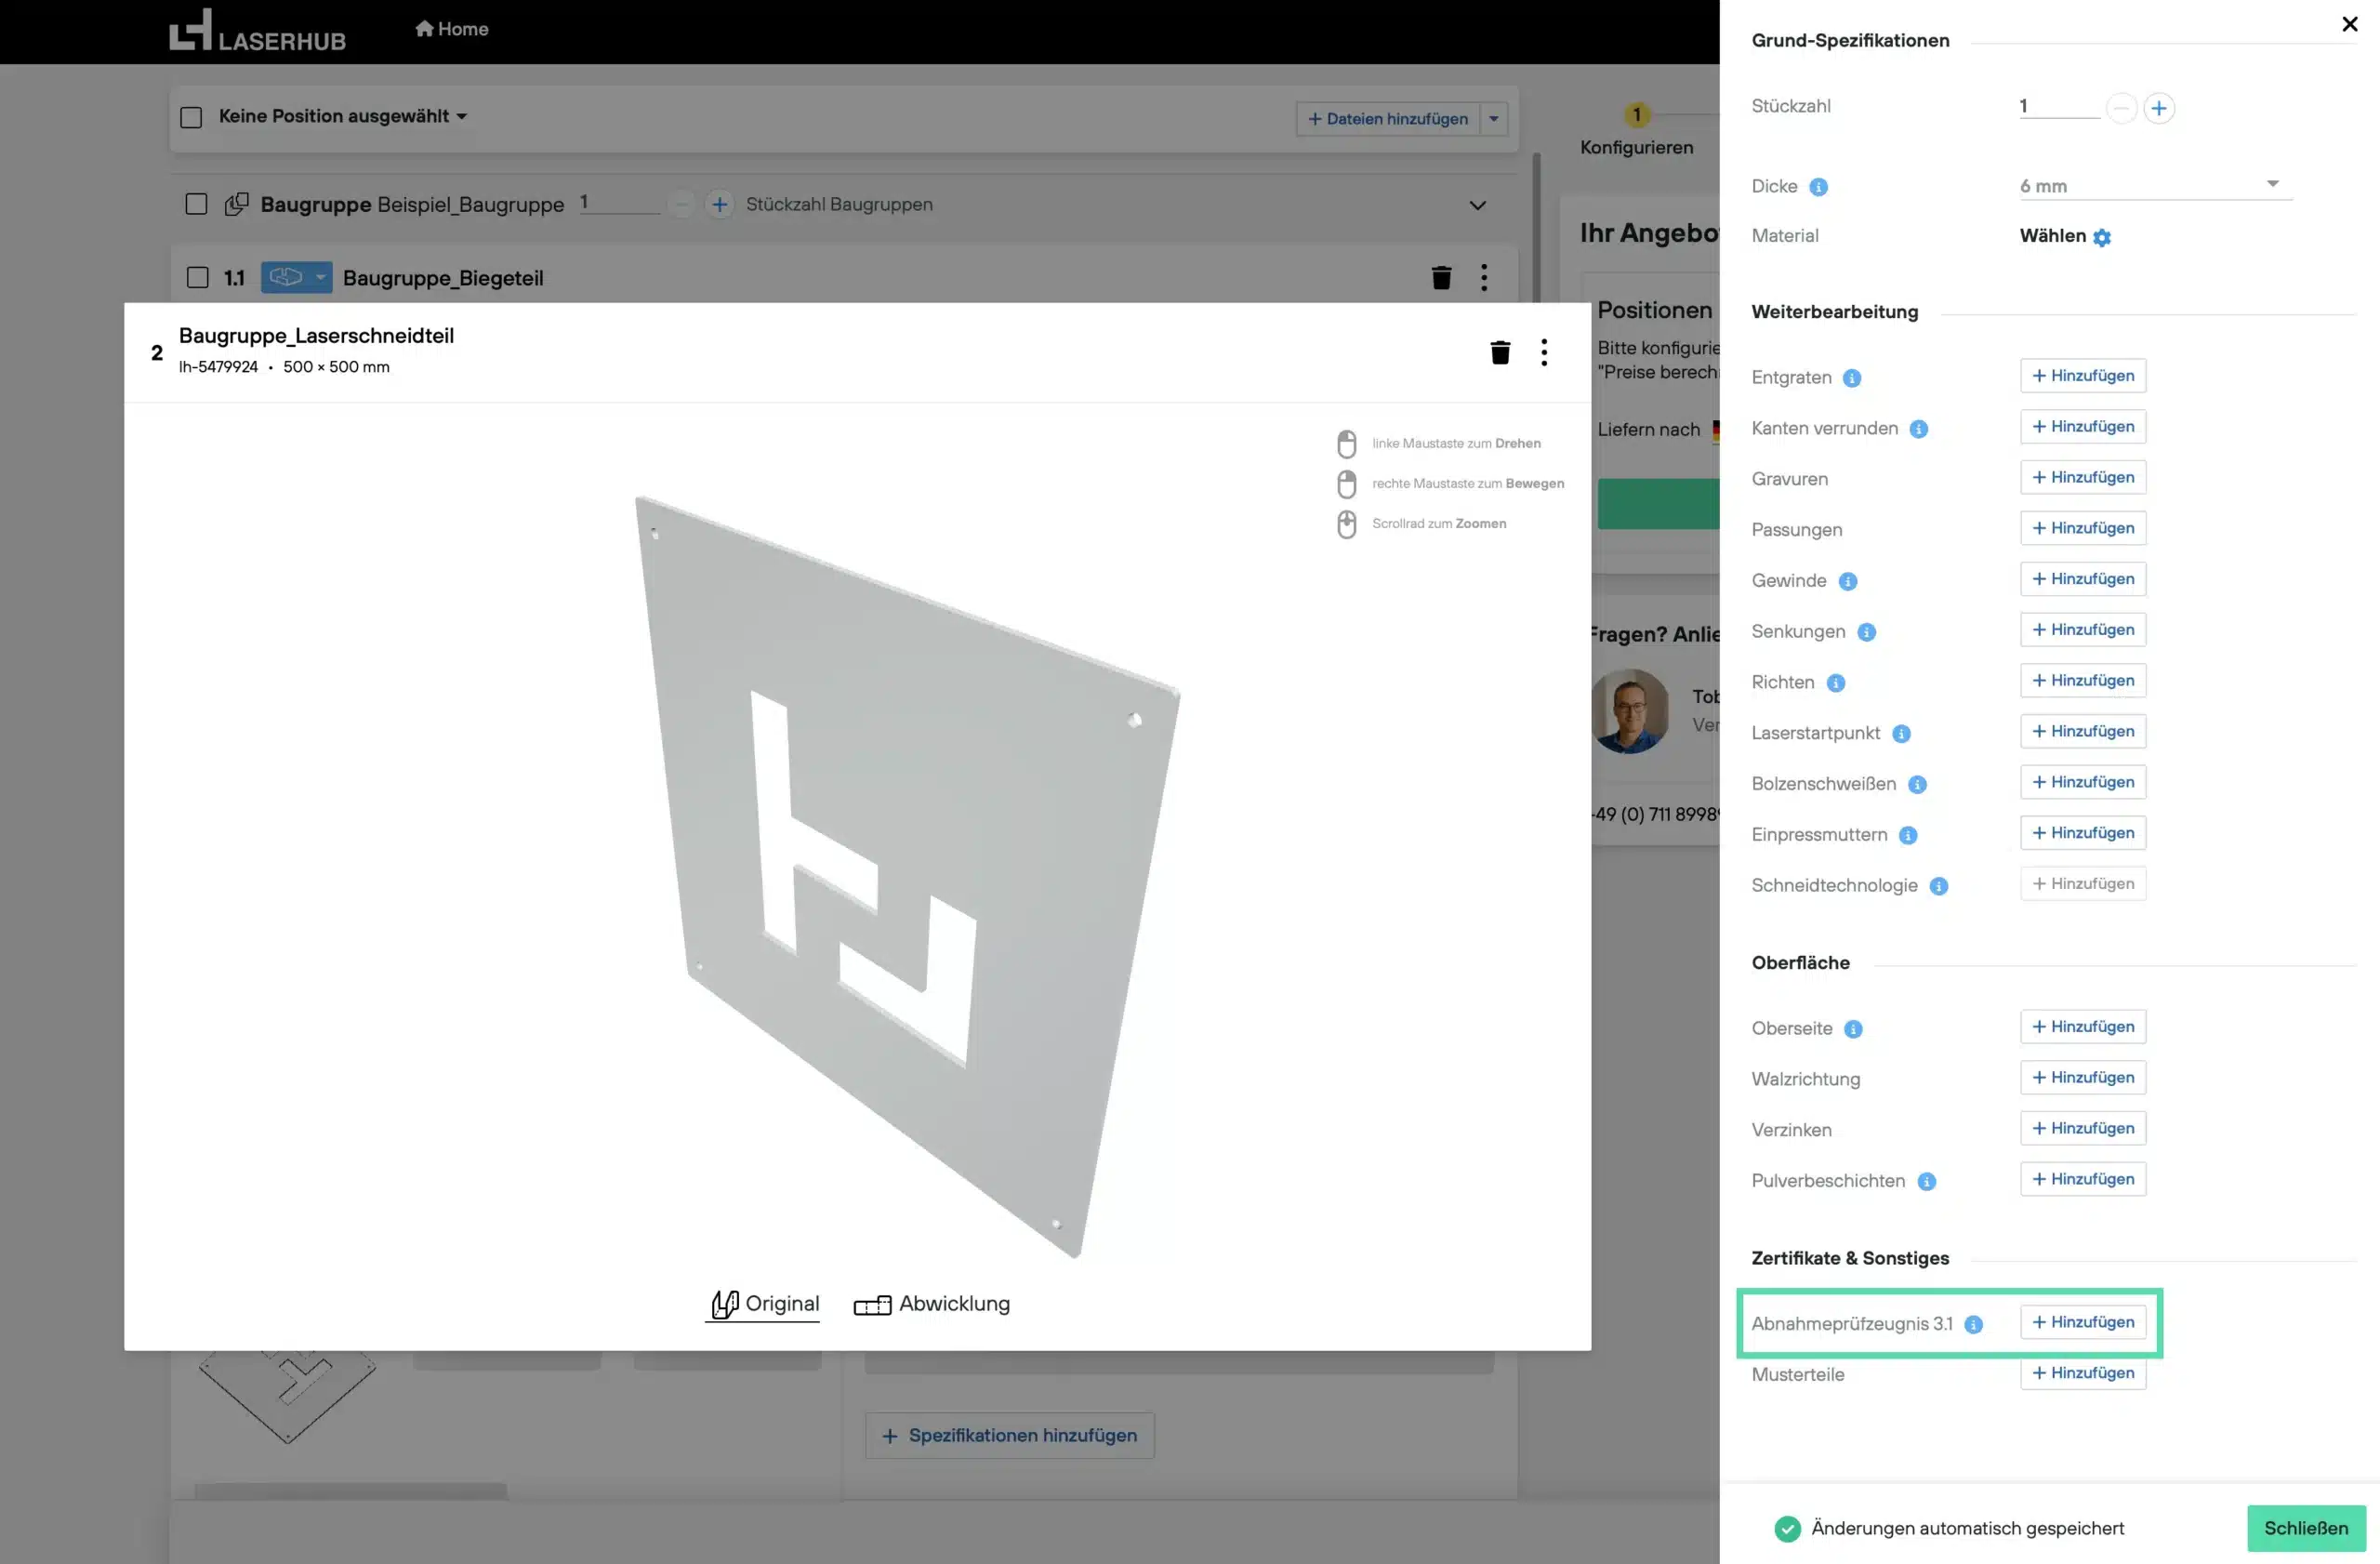Check the box for position 1.1
Screen dimensions: 2380x1564
click(x=198, y=278)
